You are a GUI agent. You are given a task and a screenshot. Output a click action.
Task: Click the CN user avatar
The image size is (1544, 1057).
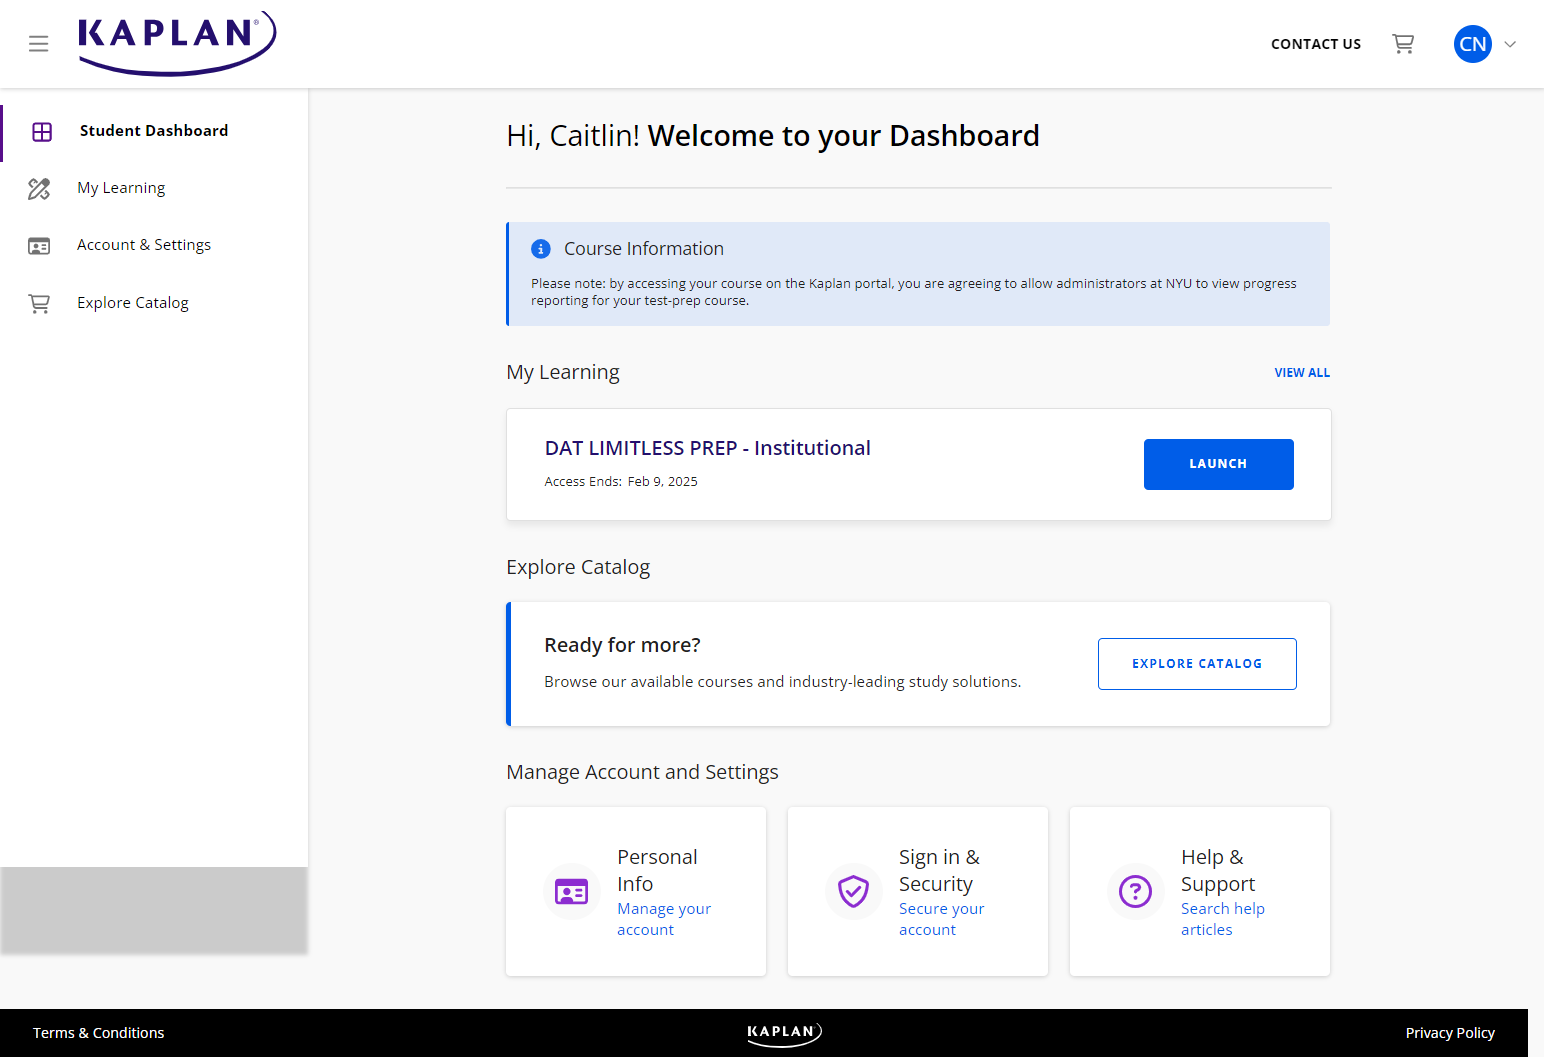1472,44
